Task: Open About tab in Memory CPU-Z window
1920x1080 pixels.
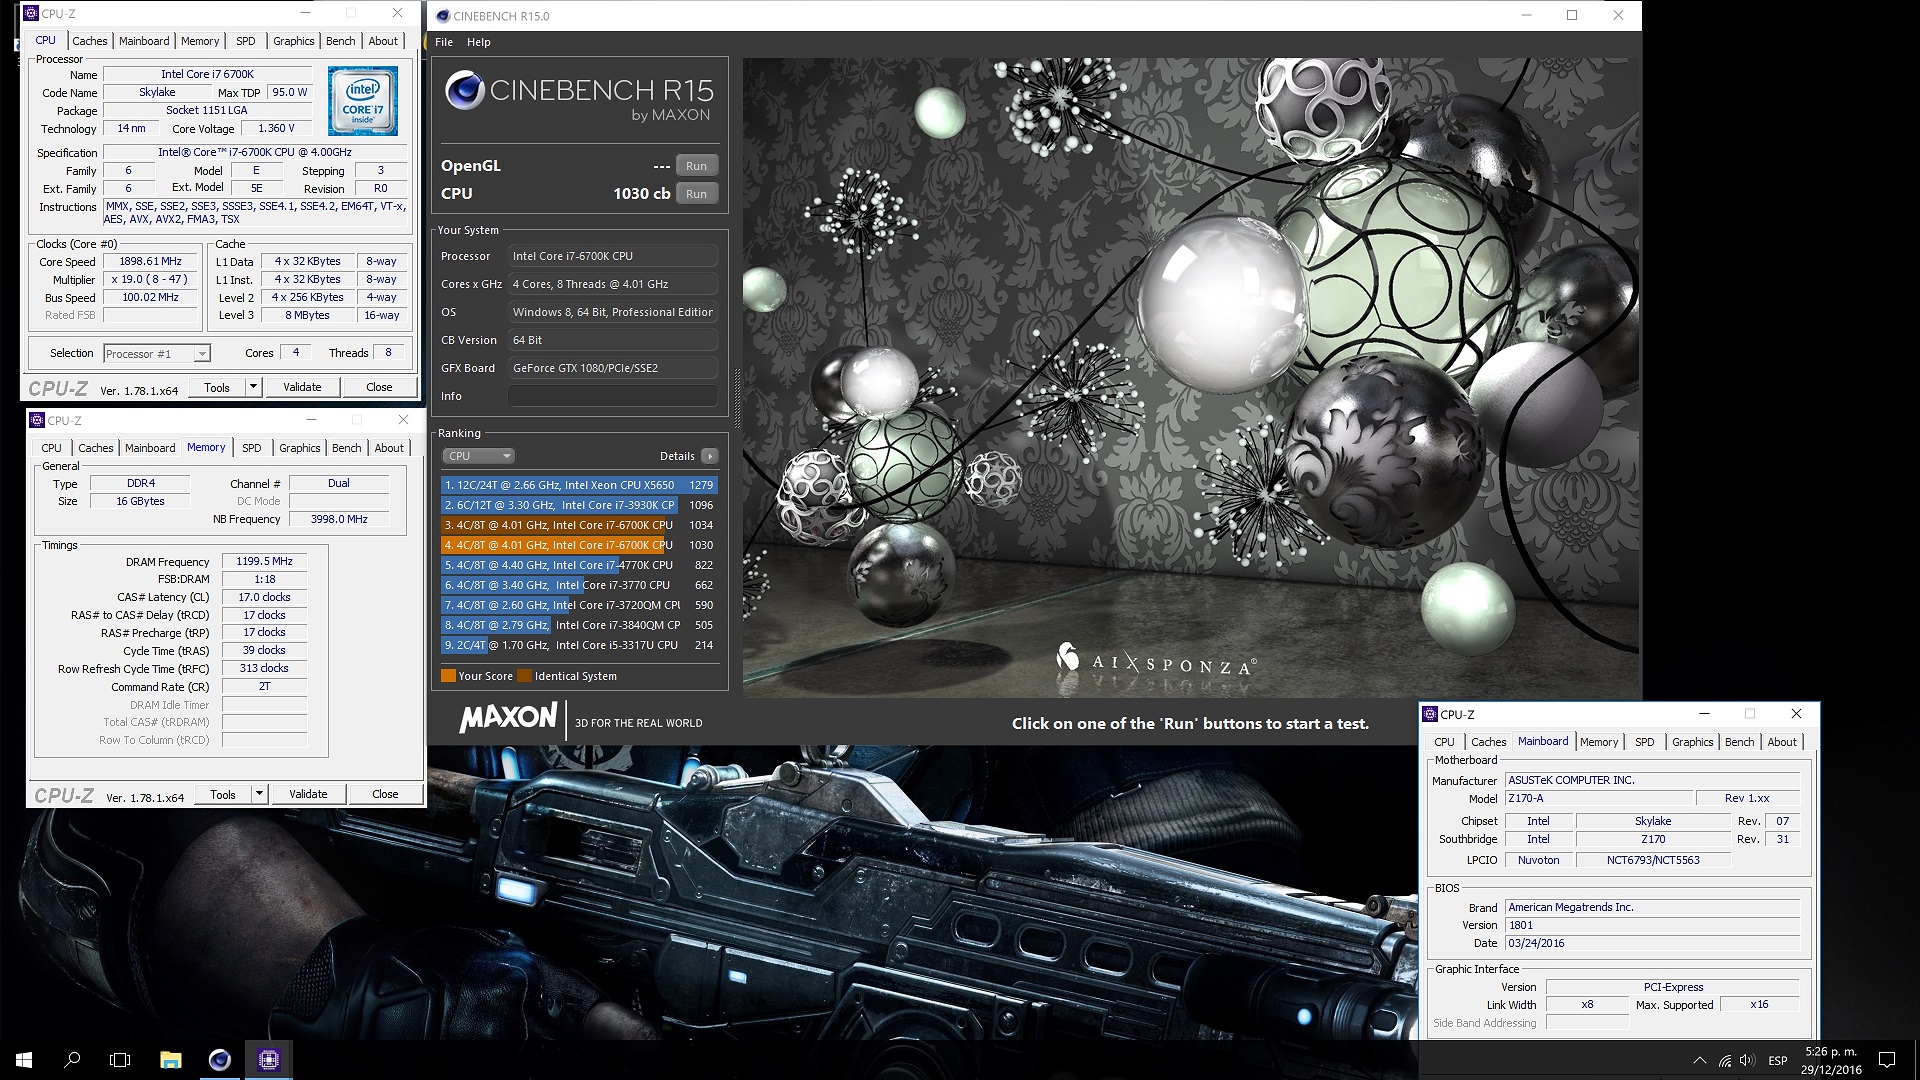Action: pos(389,448)
